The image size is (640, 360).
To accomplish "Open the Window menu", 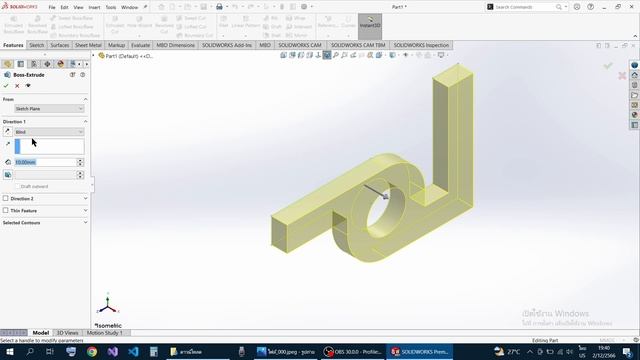I will (129, 7).
